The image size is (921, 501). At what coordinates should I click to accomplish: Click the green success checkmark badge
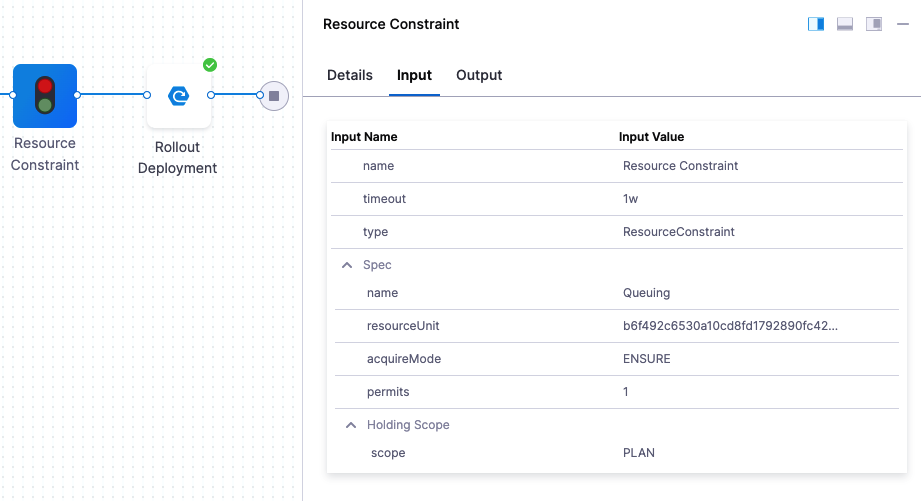210,65
